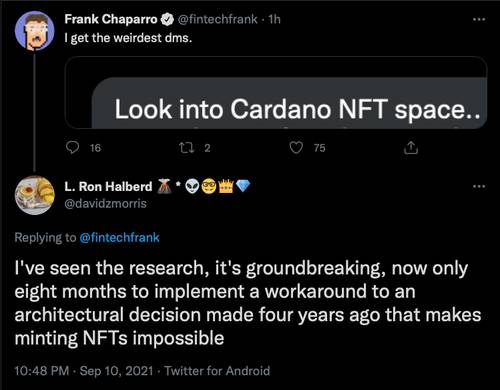
Task: Click blue @fintechfrank in Replying to
Action: pos(120,238)
